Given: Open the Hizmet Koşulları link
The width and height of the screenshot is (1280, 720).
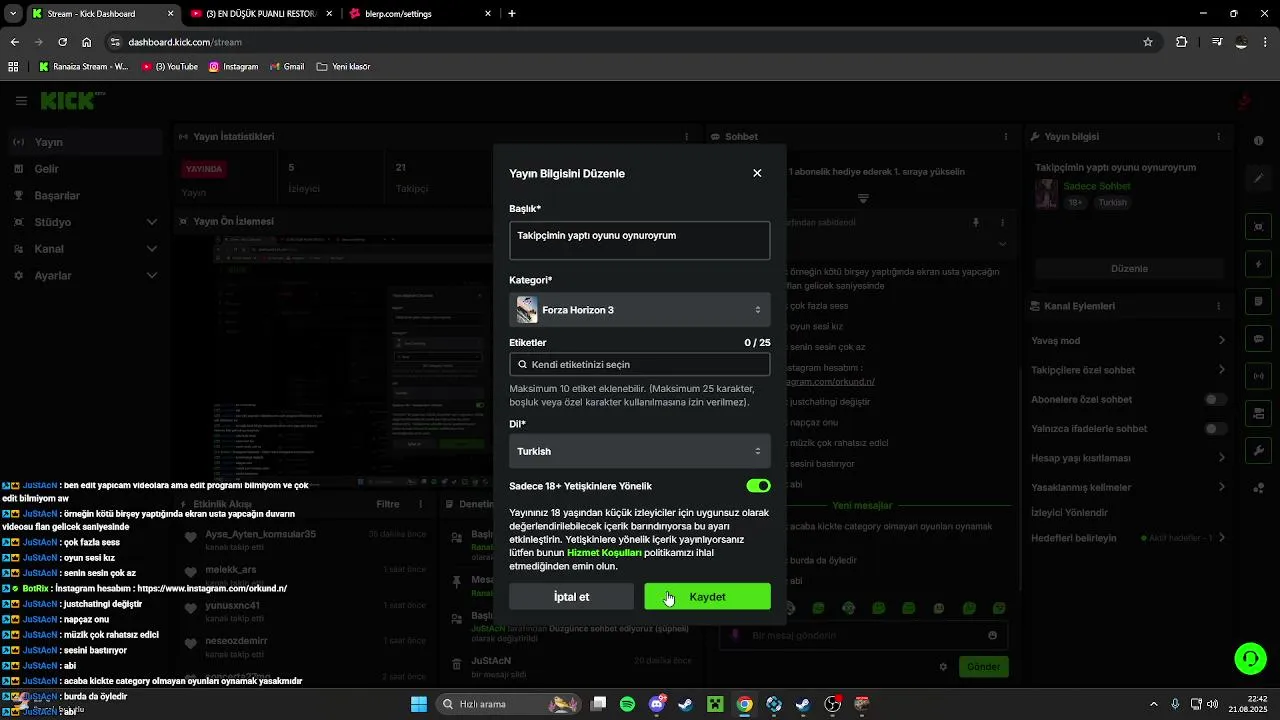Looking at the screenshot, I should point(604,552).
